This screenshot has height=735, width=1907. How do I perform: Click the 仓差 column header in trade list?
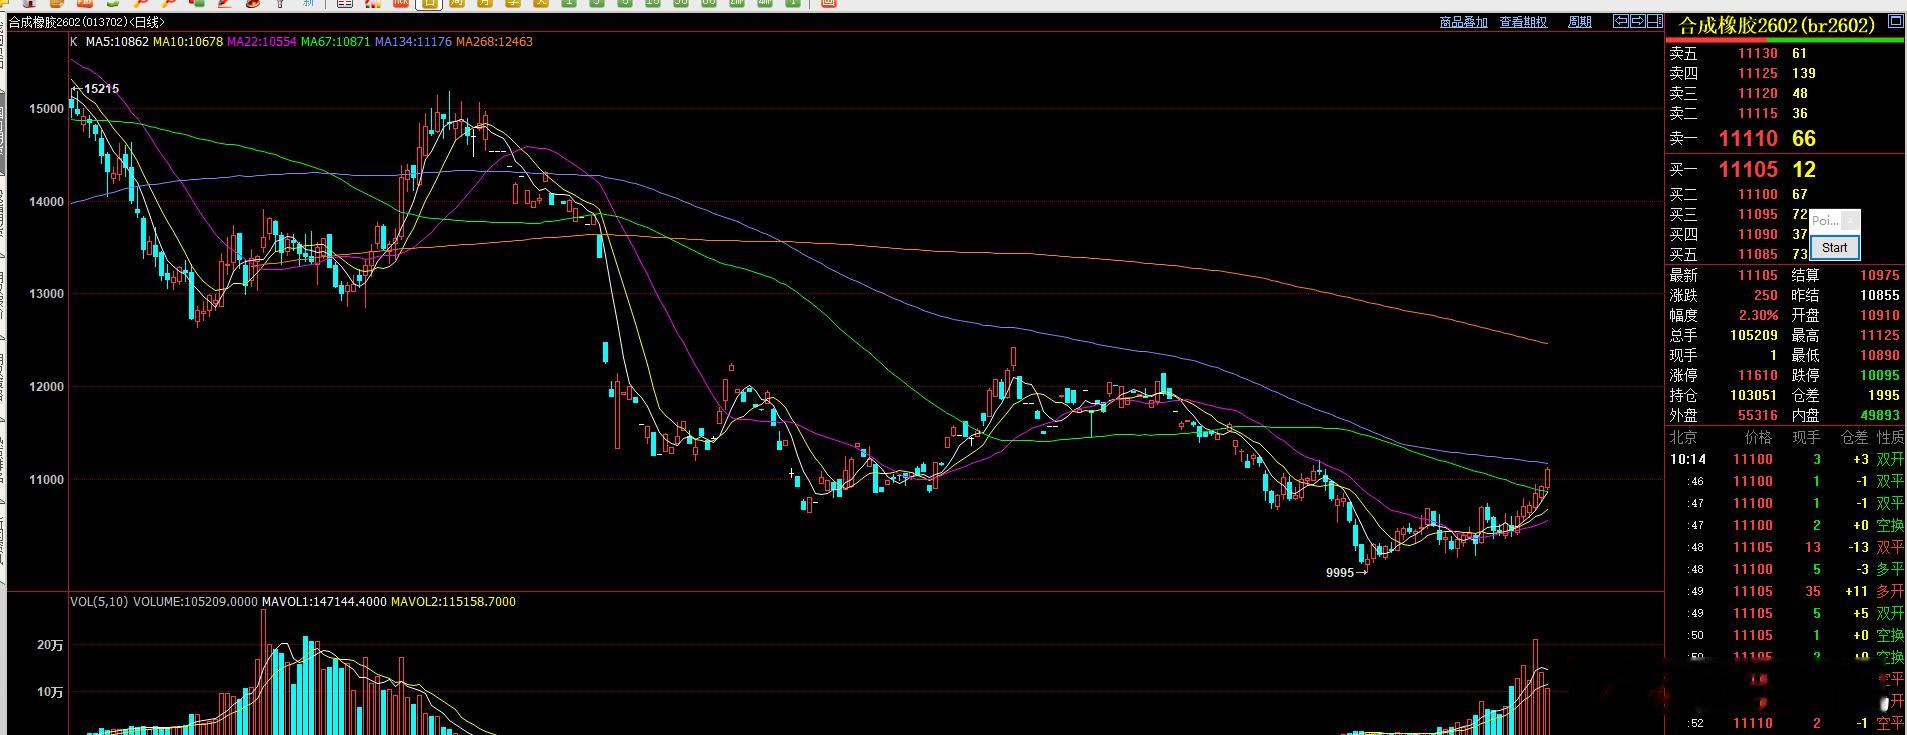click(x=1855, y=438)
